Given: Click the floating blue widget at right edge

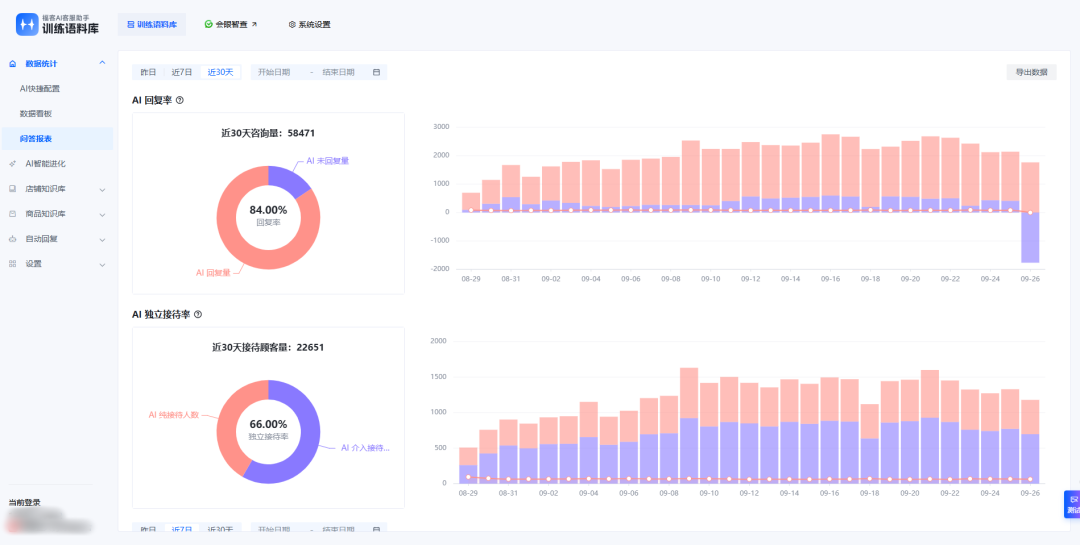Looking at the screenshot, I should tap(1072, 504).
